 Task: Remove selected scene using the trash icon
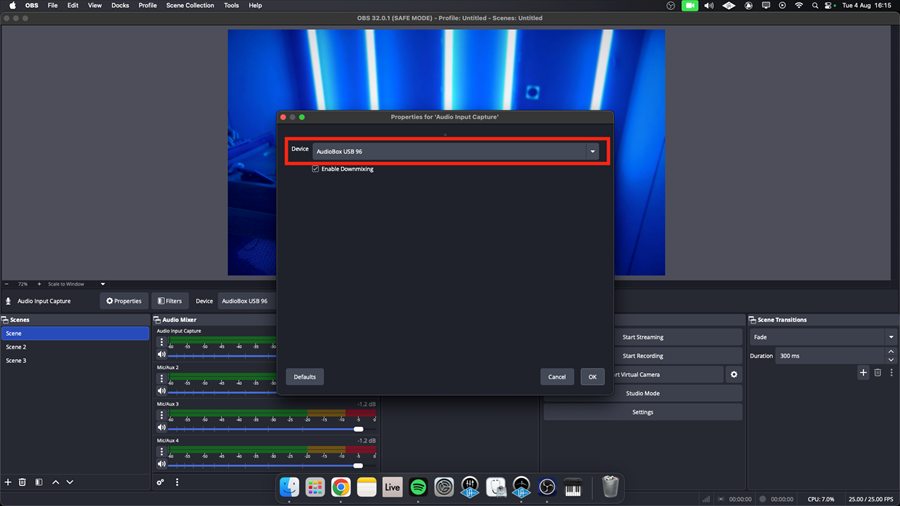22,482
